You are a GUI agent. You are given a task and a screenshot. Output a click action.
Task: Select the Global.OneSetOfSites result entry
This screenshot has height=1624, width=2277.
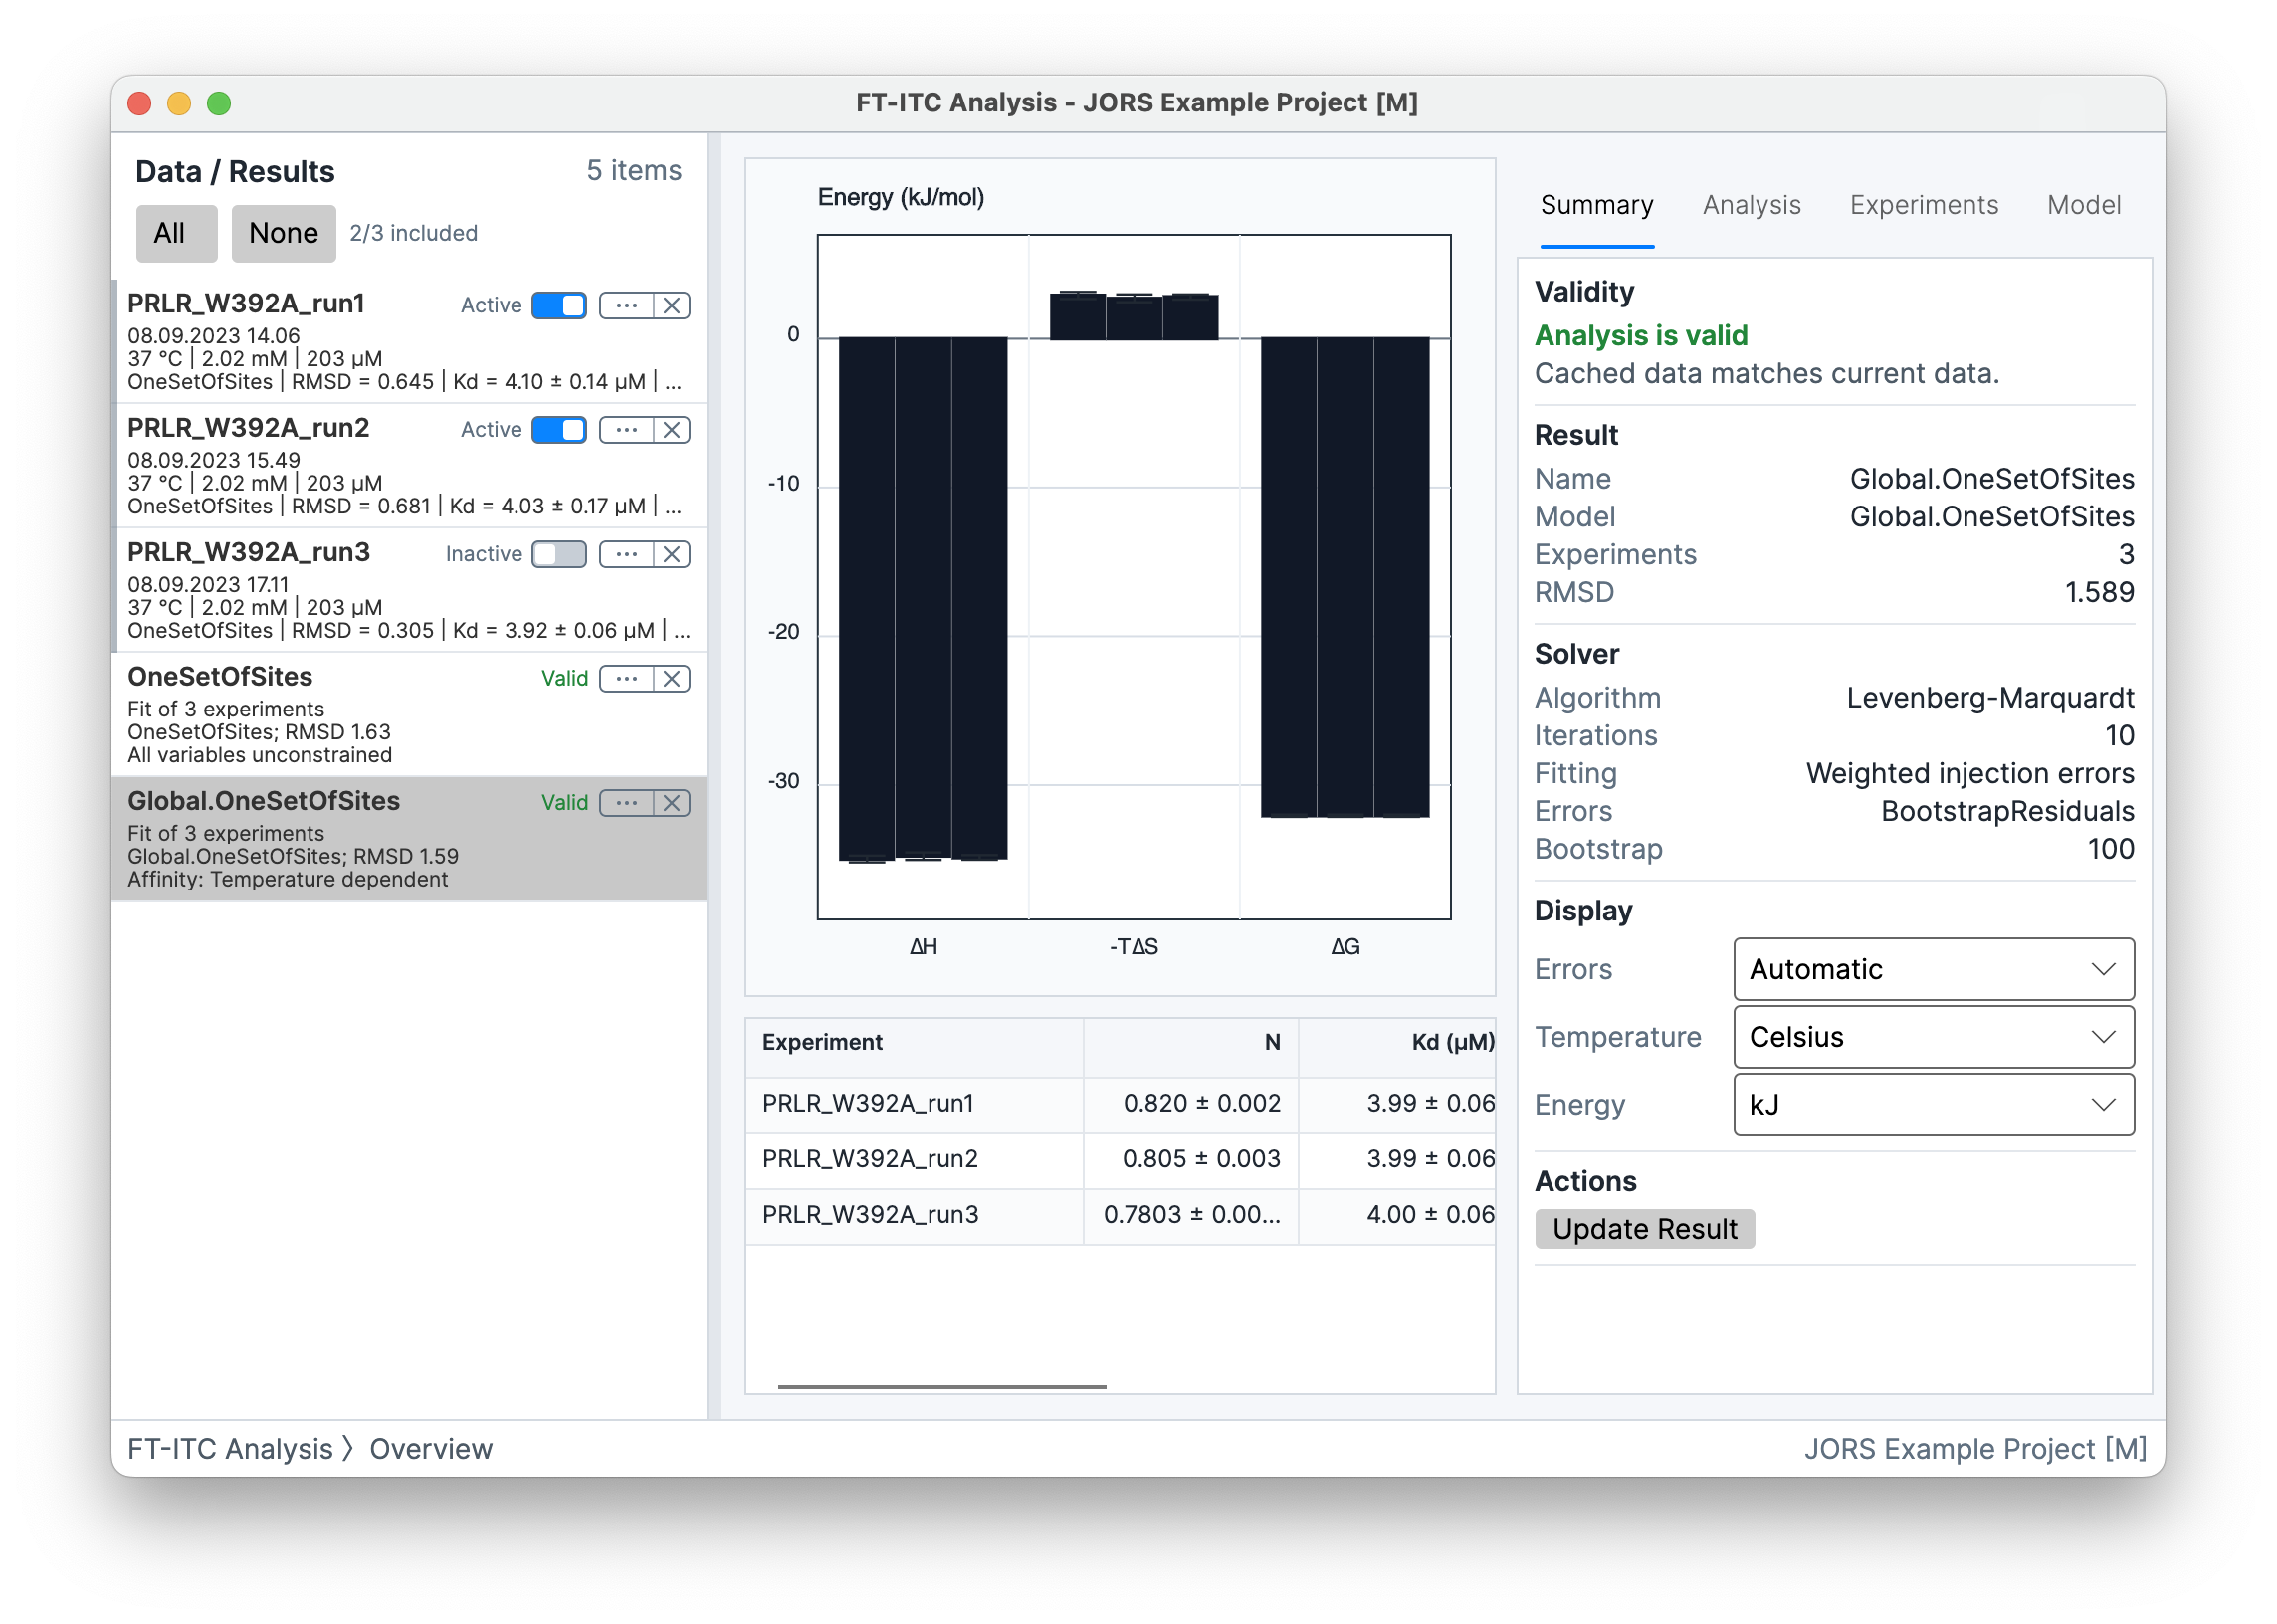coord(409,839)
